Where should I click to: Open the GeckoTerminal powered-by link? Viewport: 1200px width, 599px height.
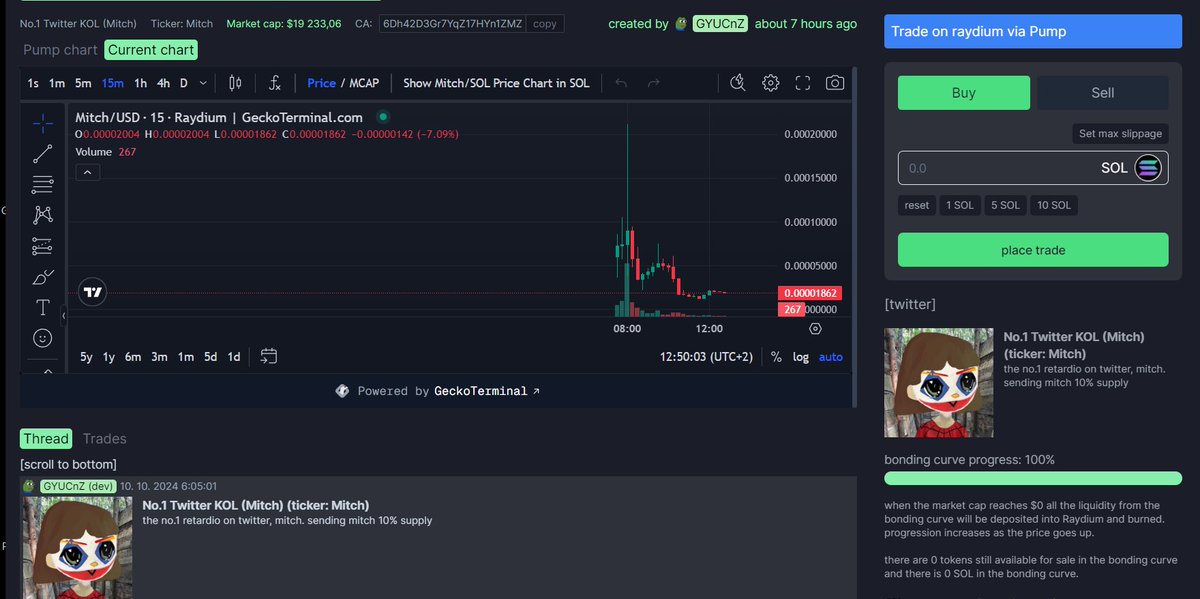pos(438,391)
